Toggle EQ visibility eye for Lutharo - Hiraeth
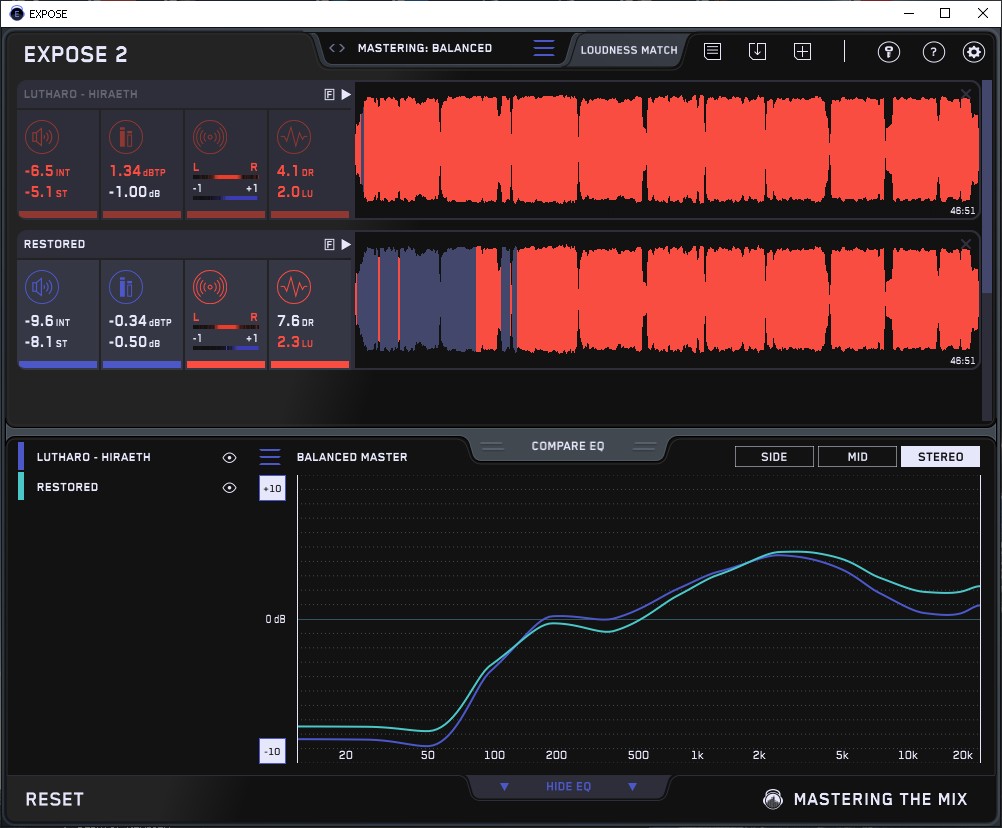The height and width of the screenshot is (828, 1002). pyautogui.click(x=229, y=457)
